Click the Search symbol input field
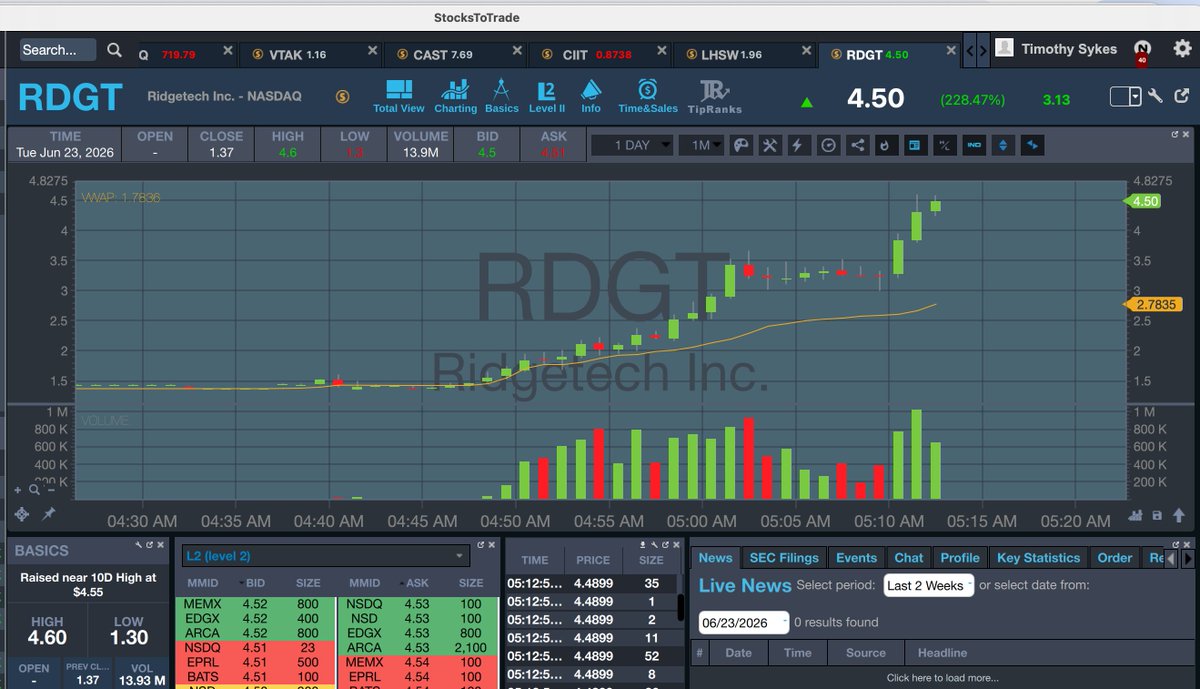The image size is (1200, 689). pos(58,50)
